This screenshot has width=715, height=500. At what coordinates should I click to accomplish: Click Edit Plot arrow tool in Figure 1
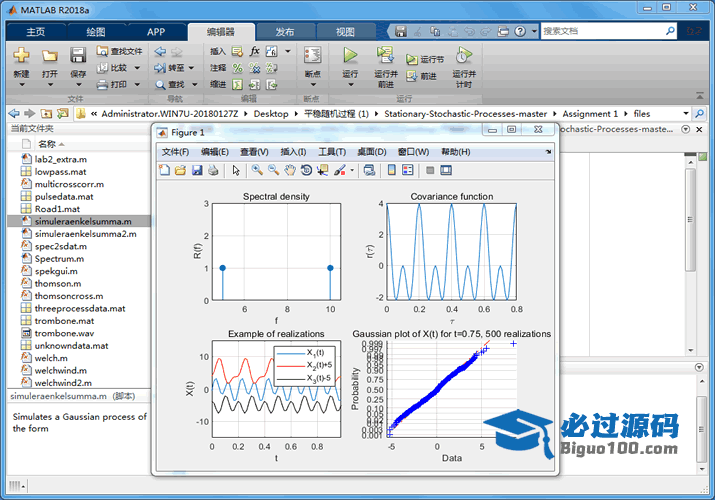pyautogui.click(x=236, y=170)
